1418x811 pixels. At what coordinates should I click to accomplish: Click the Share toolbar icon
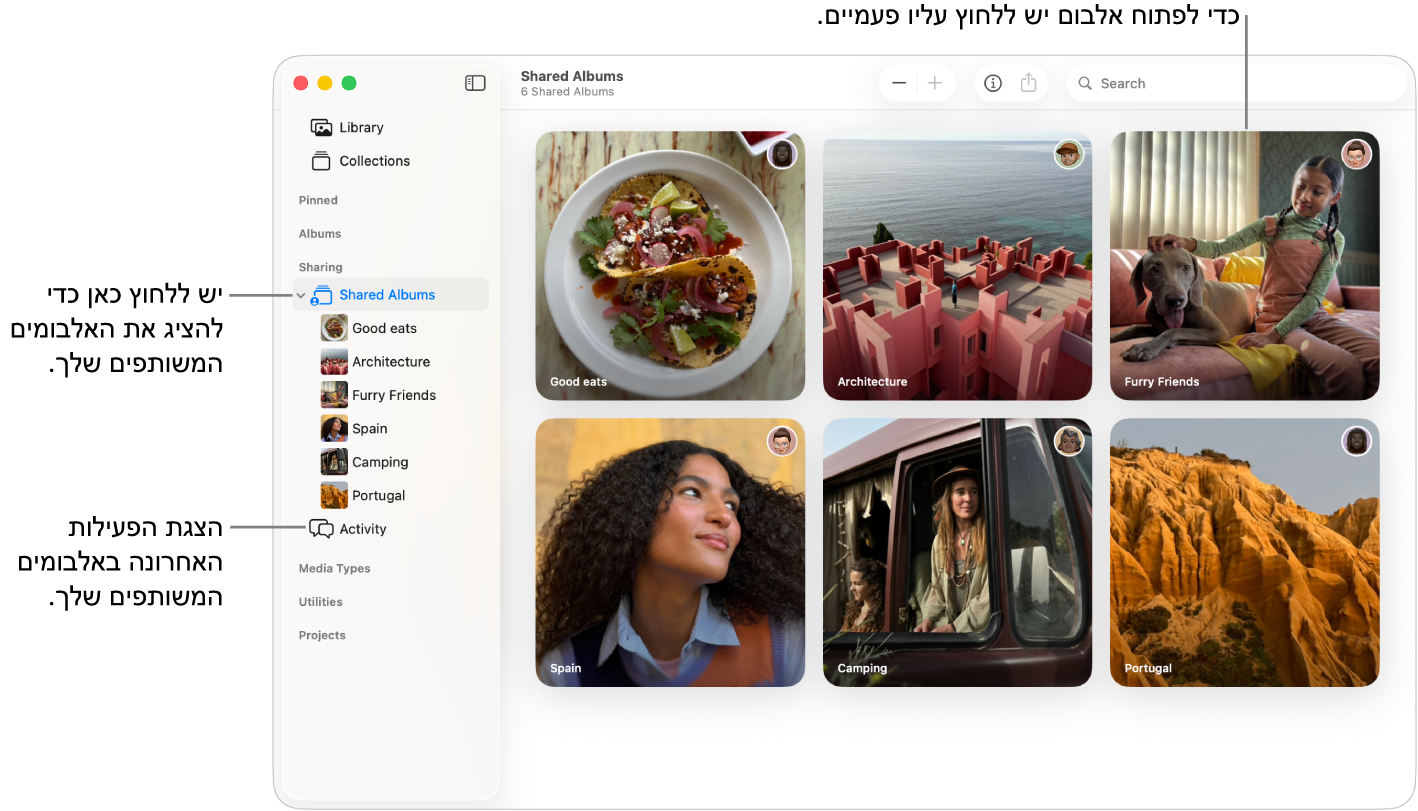pos(1029,83)
